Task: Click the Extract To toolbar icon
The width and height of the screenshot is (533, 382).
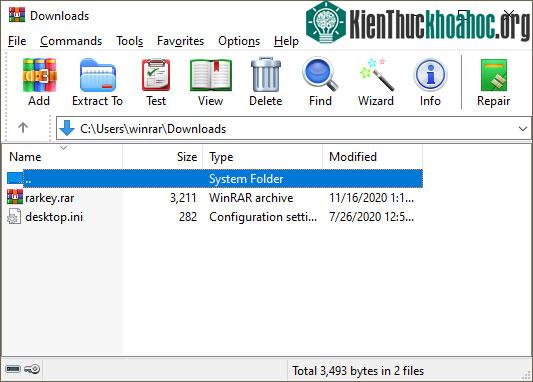Action: [98, 75]
